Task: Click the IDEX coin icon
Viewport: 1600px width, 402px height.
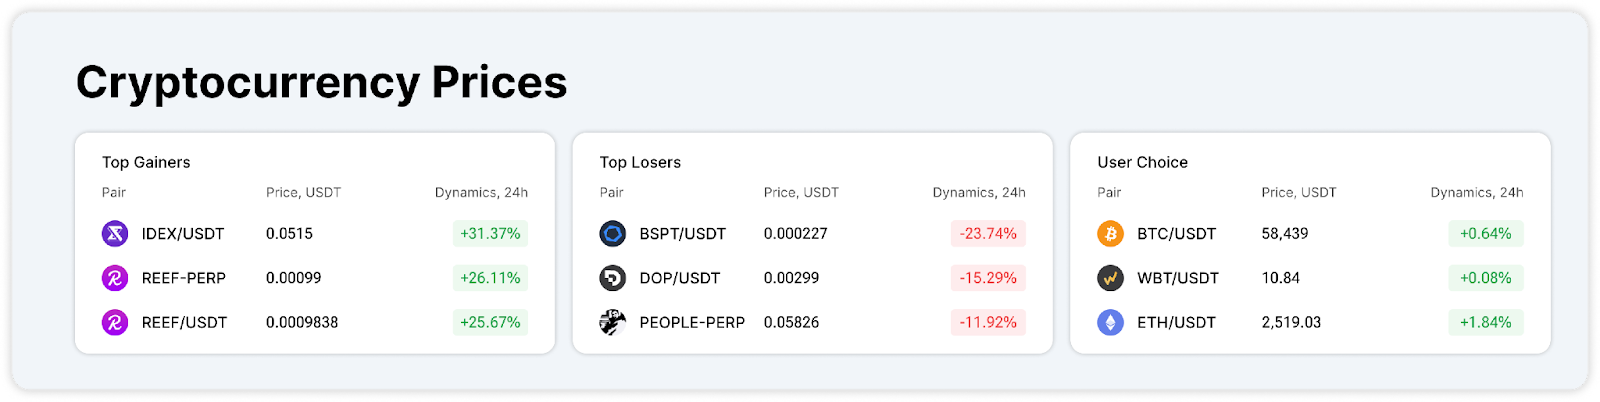Action: pyautogui.click(x=115, y=234)
